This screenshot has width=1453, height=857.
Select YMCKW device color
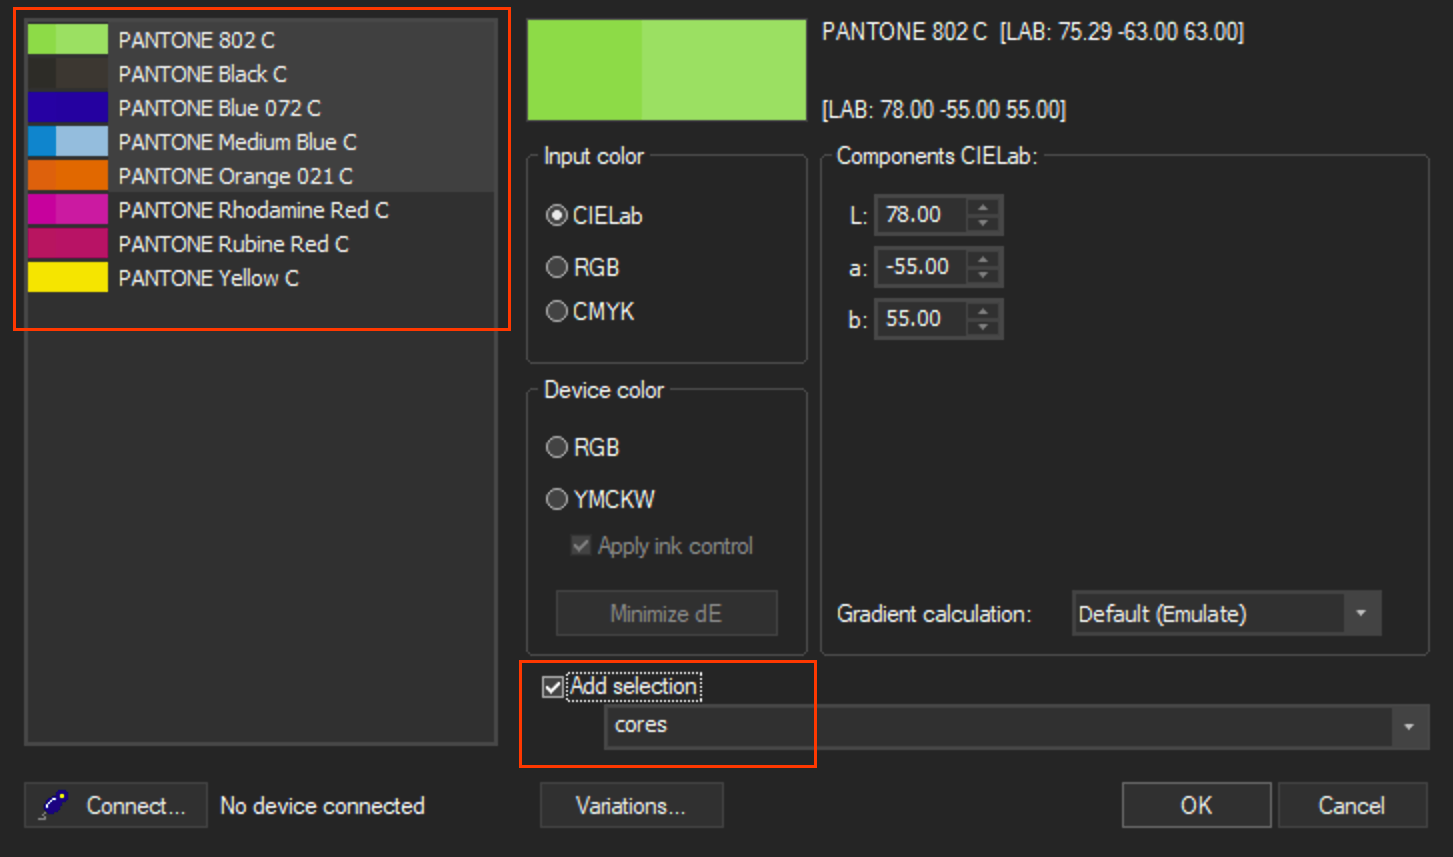[x=600, y=499]
